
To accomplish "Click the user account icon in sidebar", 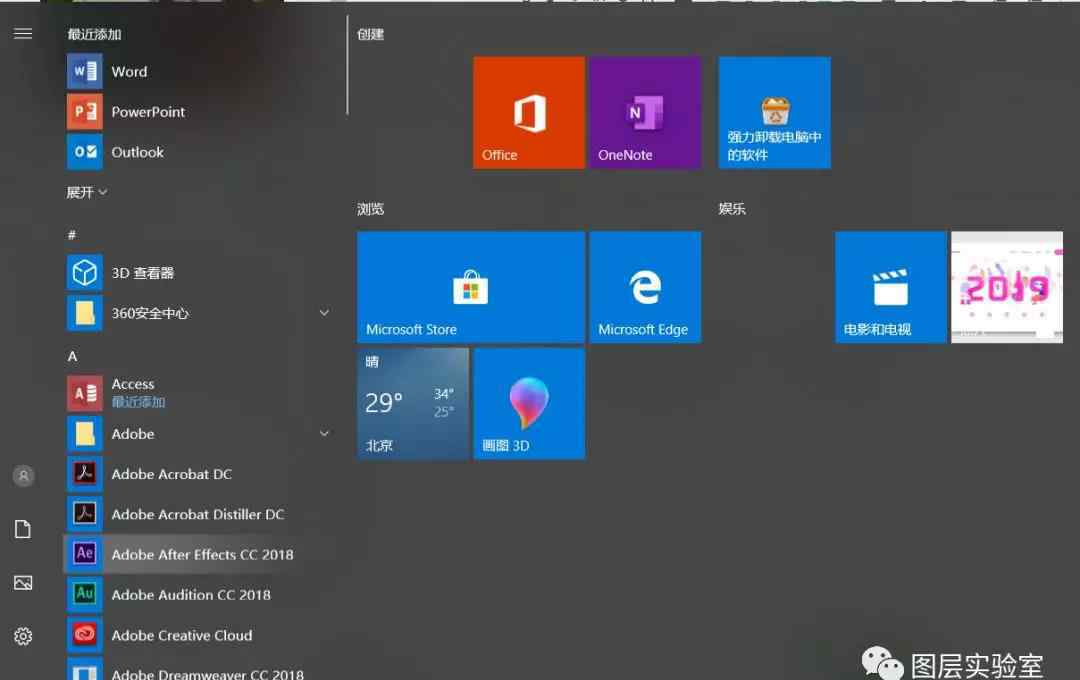I will click(23, 475).
